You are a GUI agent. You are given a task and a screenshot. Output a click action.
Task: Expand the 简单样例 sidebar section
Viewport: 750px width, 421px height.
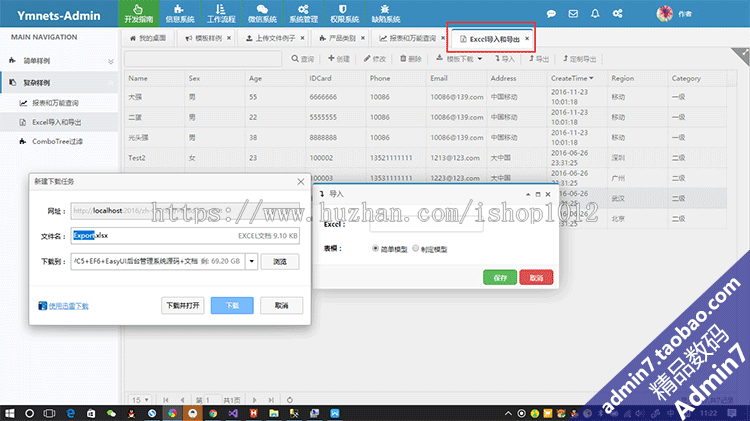[59, 61]
